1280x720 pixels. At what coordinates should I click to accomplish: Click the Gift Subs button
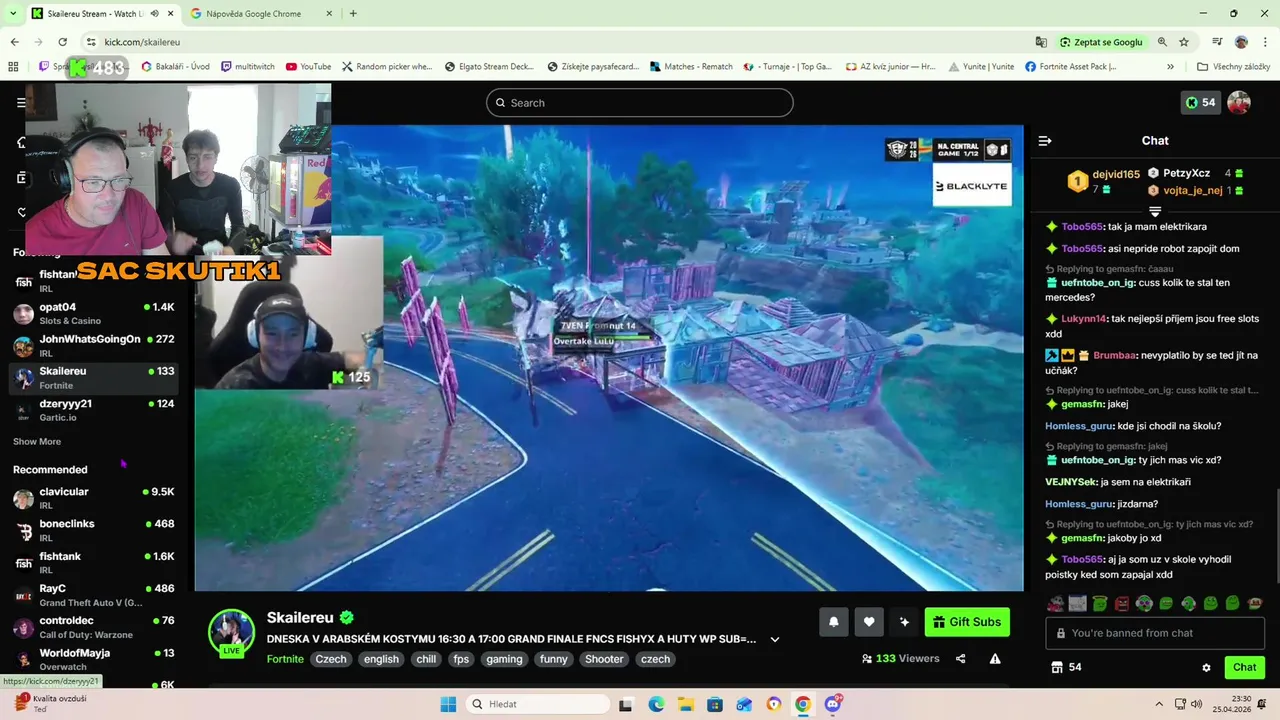tap(967, 622)
